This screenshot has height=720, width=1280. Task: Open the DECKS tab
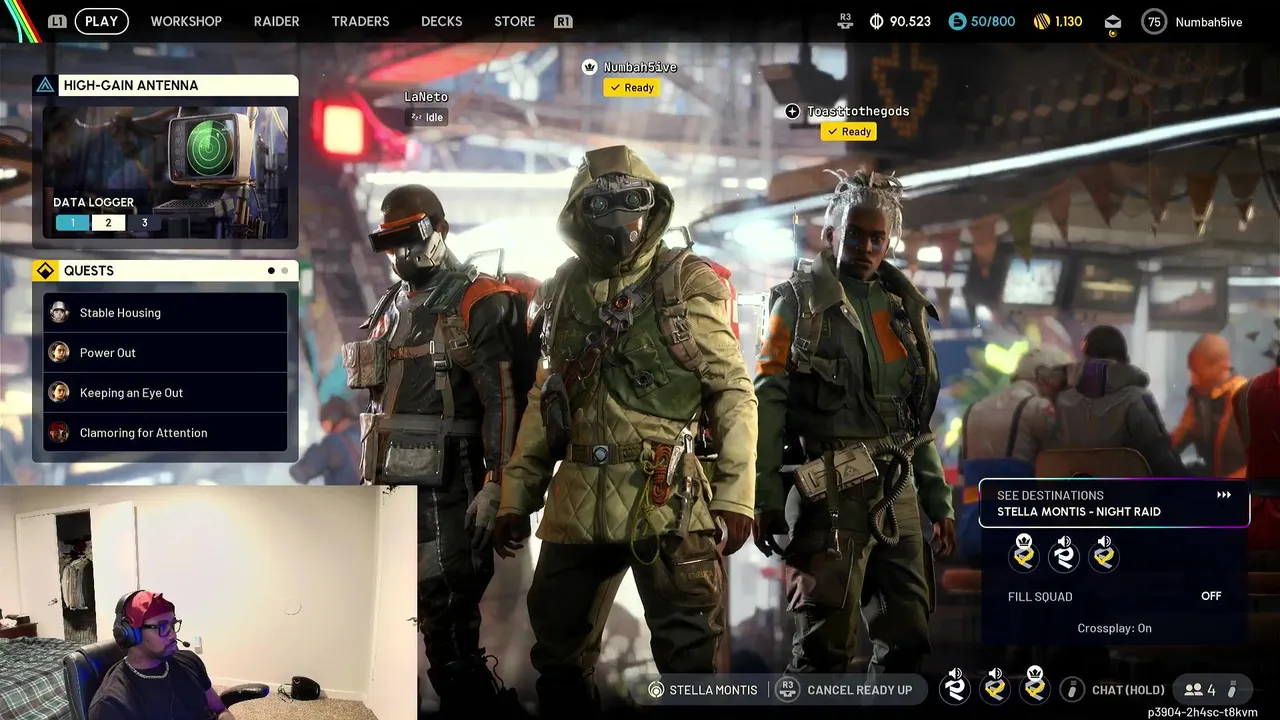441,21
